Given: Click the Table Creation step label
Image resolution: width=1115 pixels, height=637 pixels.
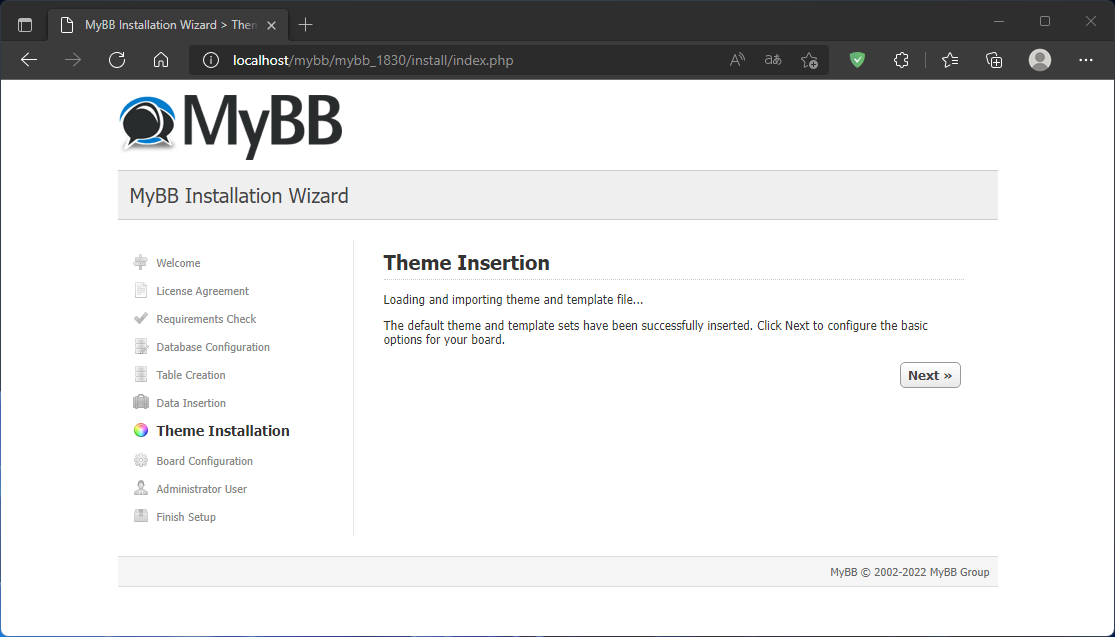Looking at the screenshot, I should pos(191,375).
